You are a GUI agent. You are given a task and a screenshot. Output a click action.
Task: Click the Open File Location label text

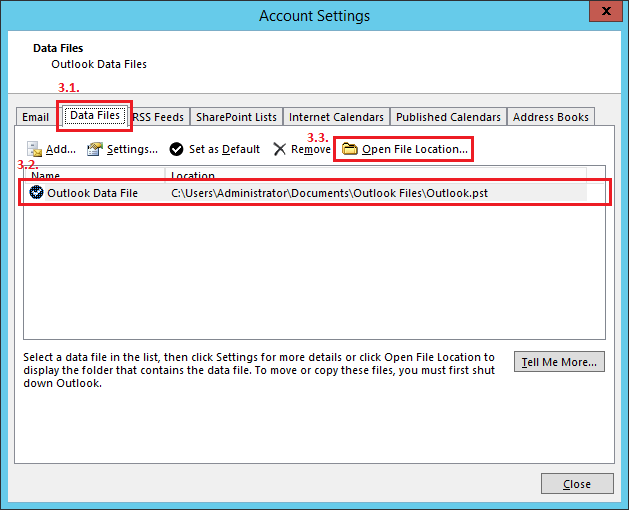pyautogui.click(x=414, y=149)
